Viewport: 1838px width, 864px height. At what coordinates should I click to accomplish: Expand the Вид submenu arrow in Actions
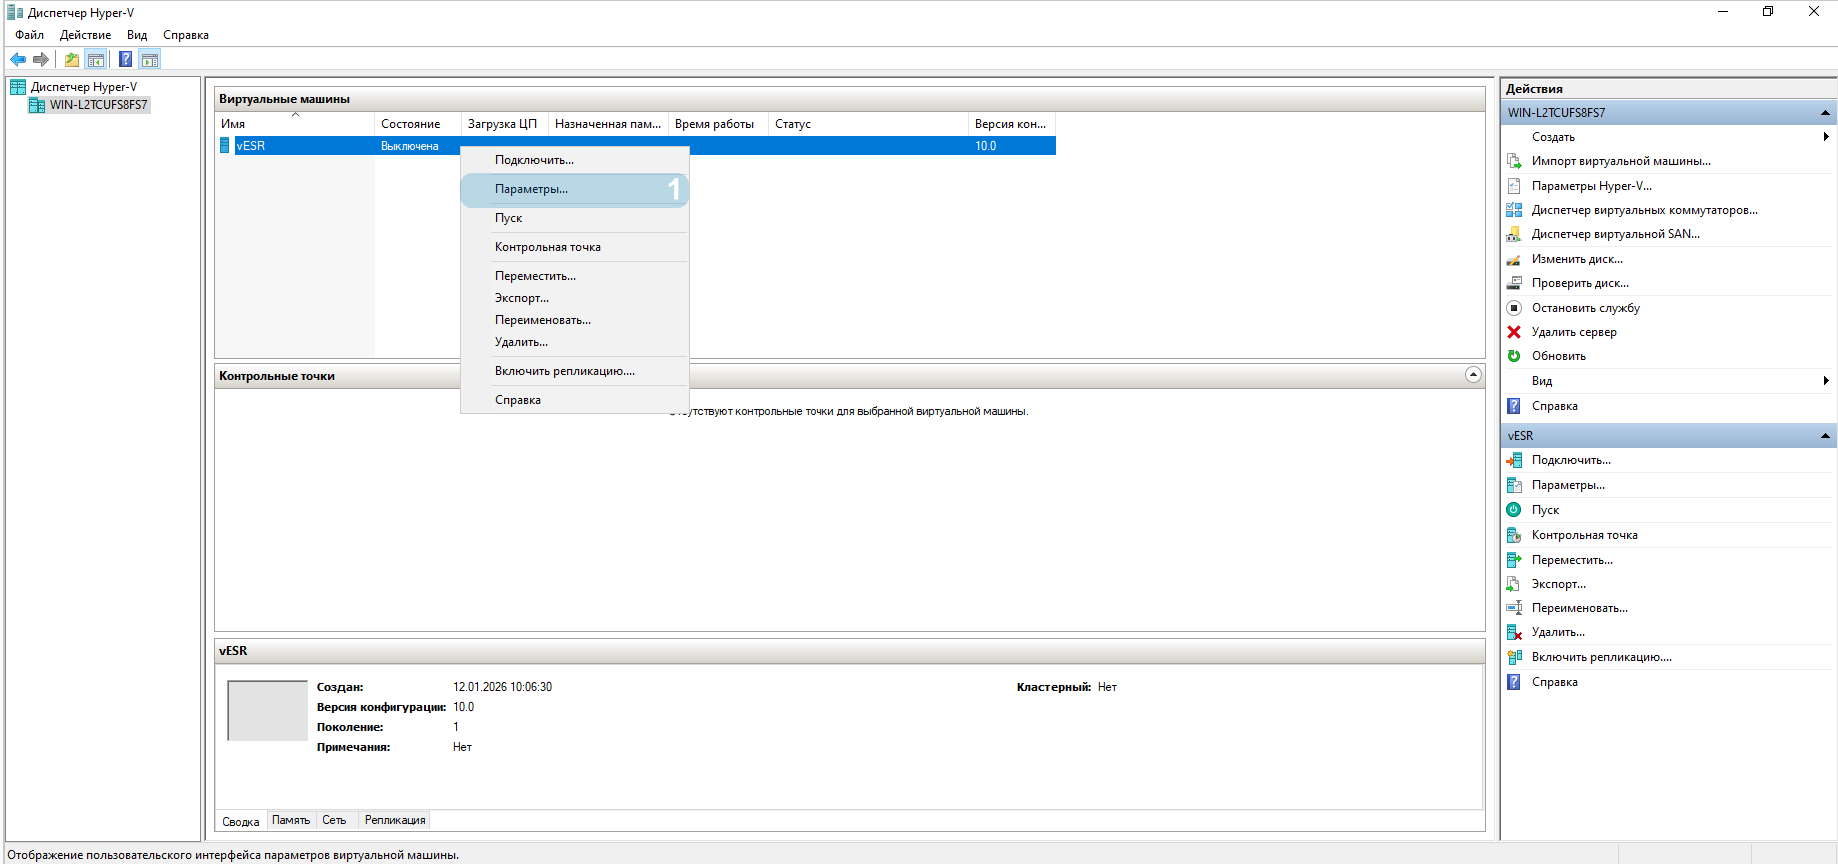click(x=1826, y=381)
